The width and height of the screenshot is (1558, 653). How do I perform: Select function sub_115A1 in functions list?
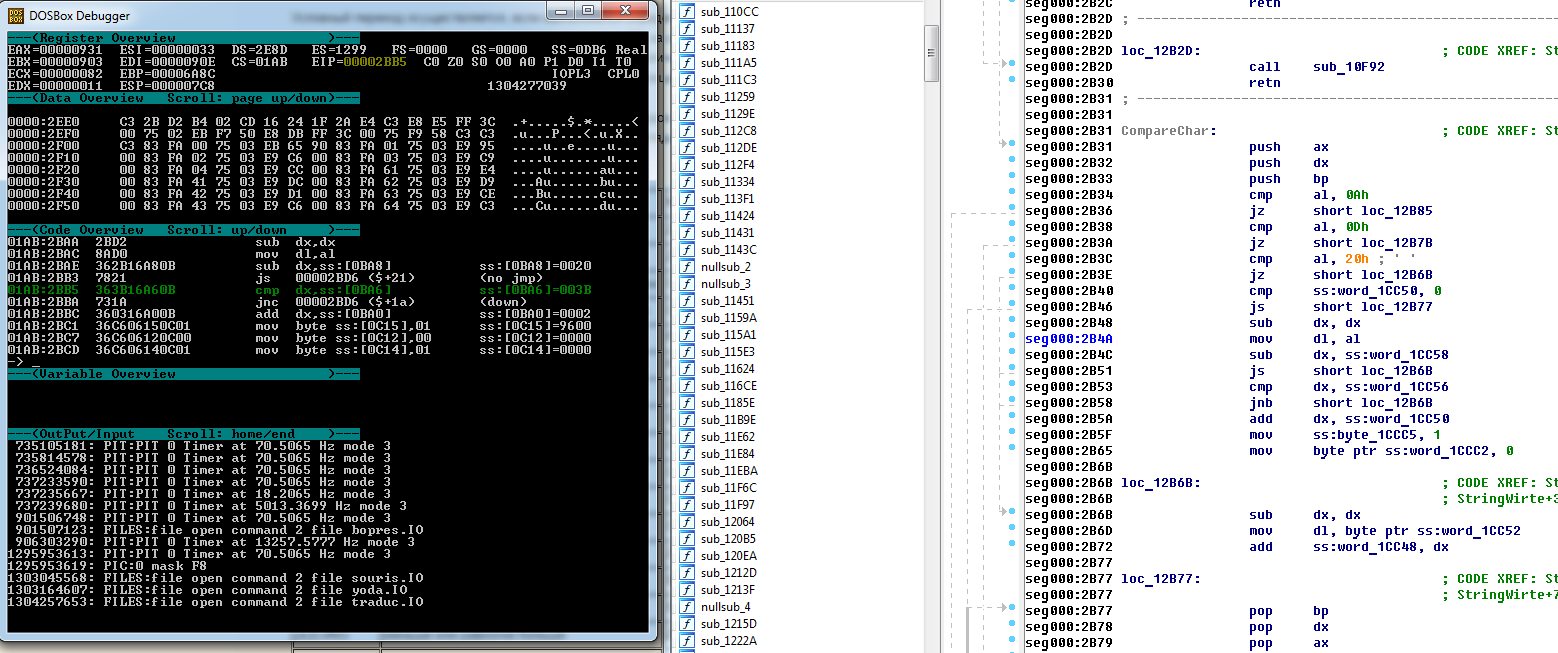[728, 334]
